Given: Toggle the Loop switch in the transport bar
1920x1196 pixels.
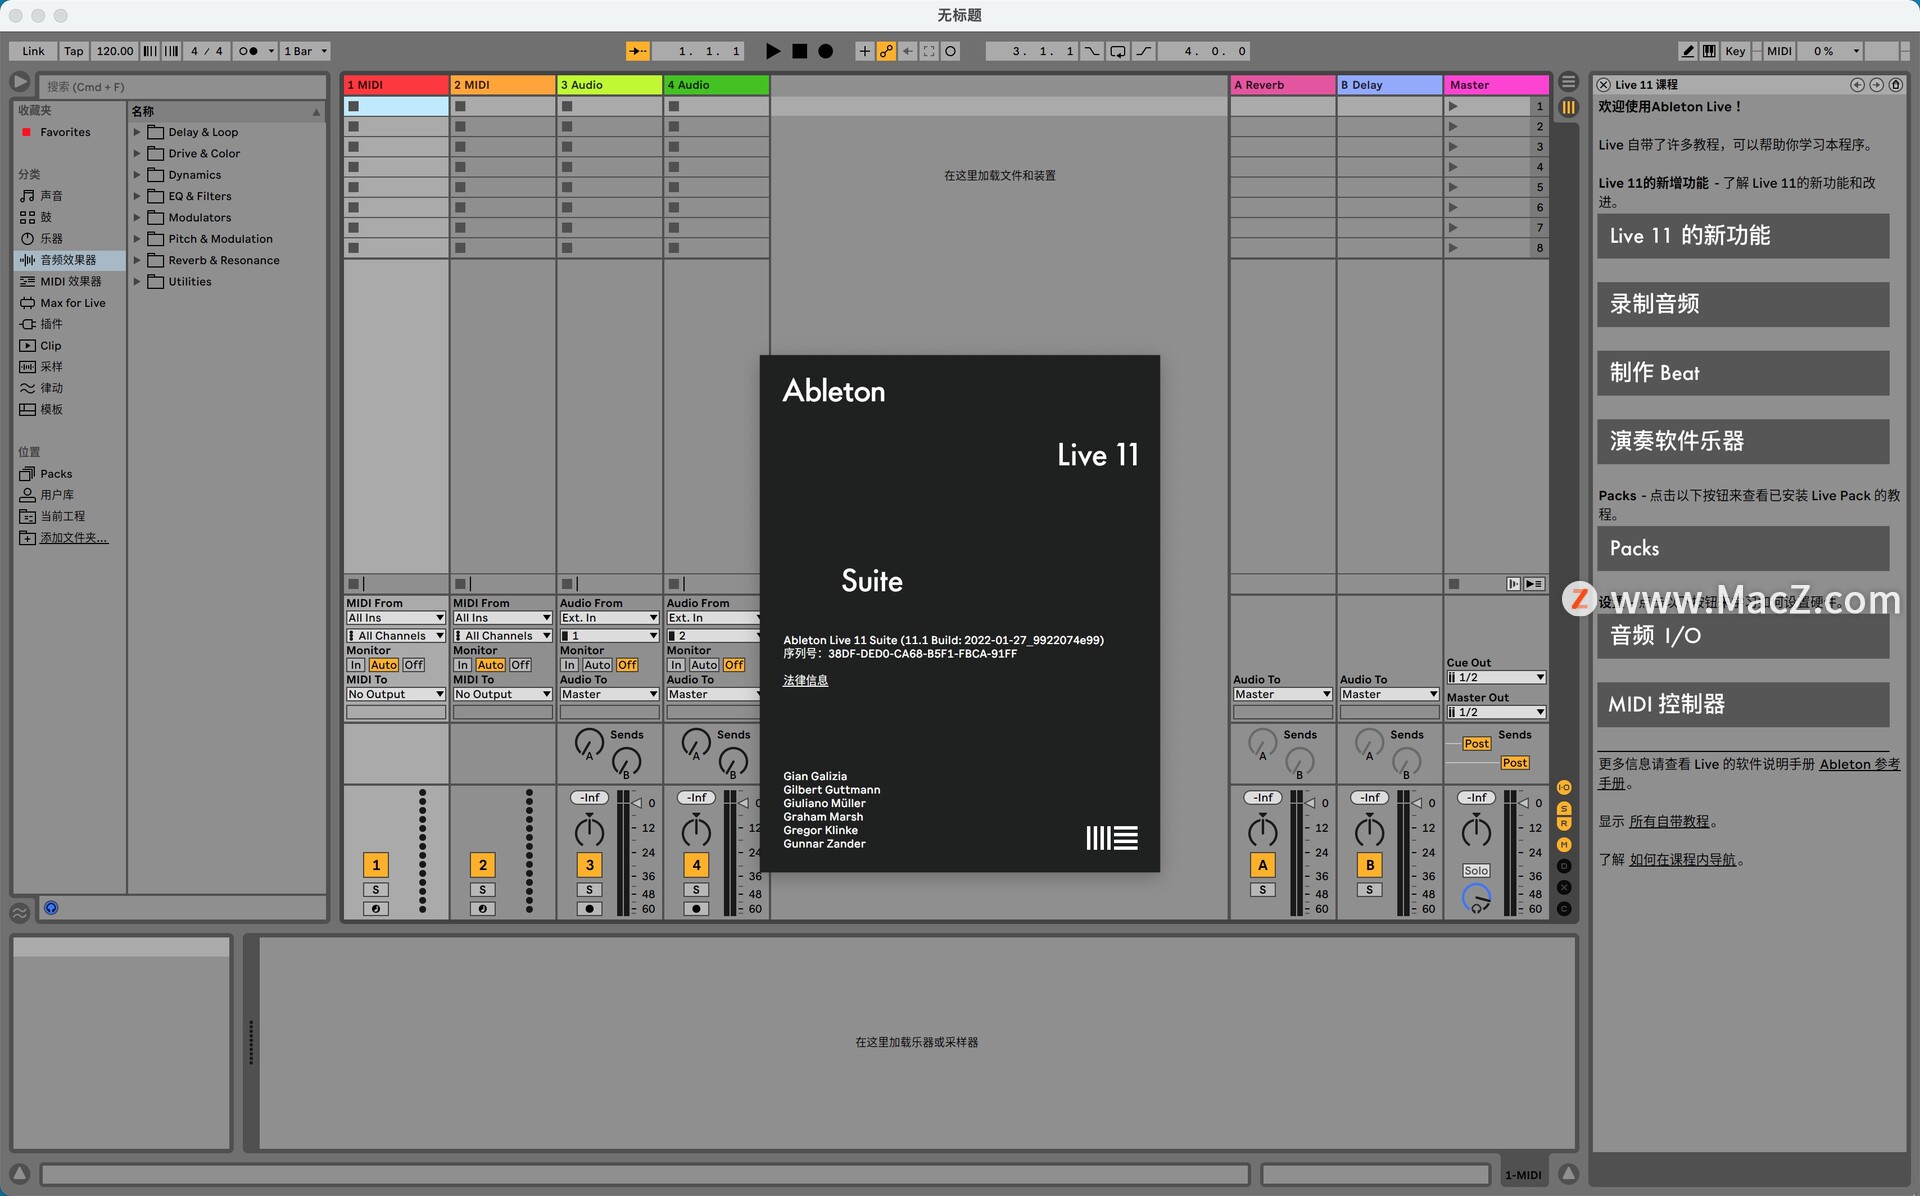Looking at the screenshot, I should pos(1118,51).
